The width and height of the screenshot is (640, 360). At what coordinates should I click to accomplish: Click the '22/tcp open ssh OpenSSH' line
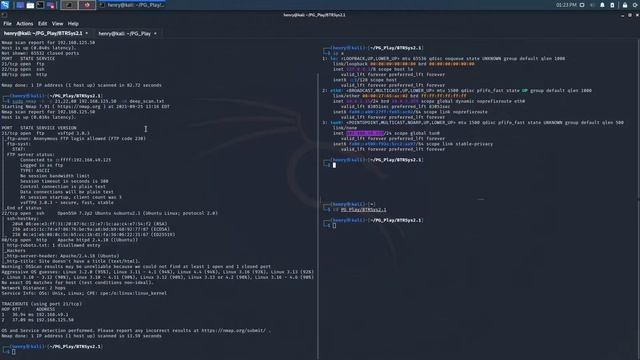click(109, 213)
